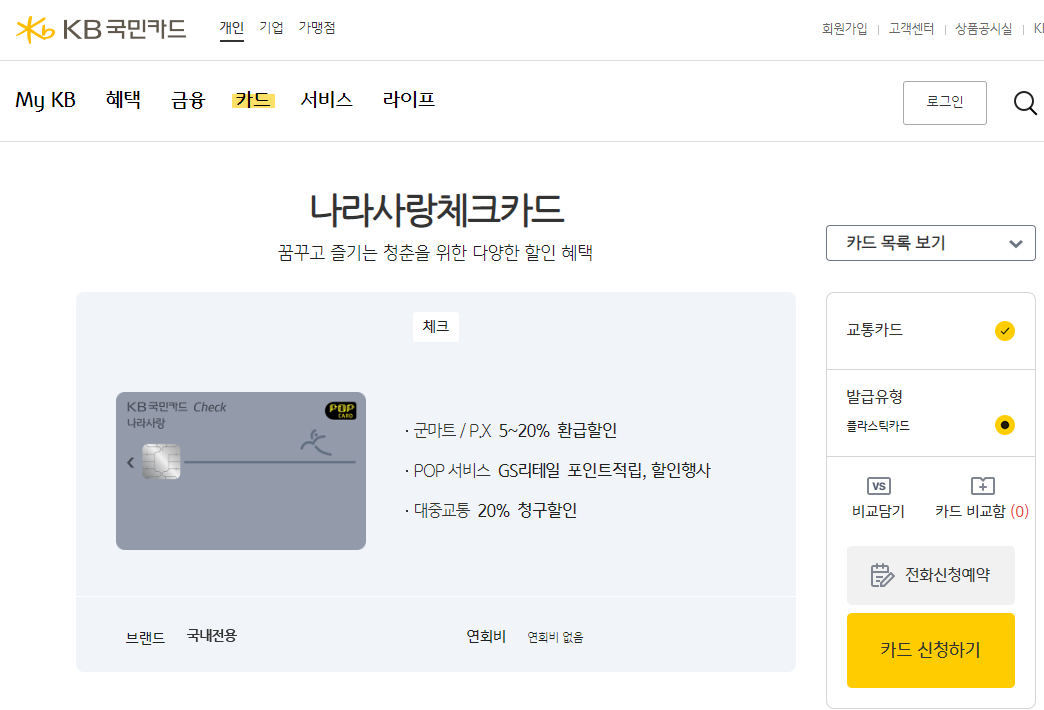Image resolution: width=1044 pixels, height=710 pixels.
Task: Switch to 개인 tab
Action: point(232,28)
